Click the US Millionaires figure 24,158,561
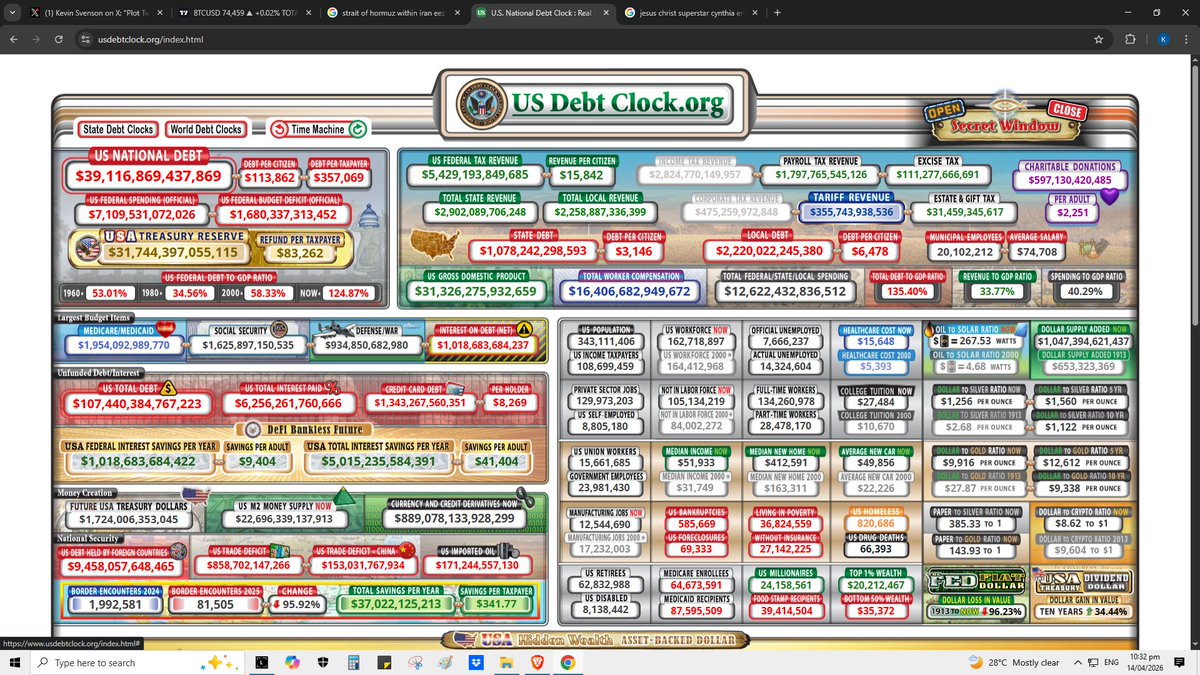1200x675 pixels. coord(787,584)
